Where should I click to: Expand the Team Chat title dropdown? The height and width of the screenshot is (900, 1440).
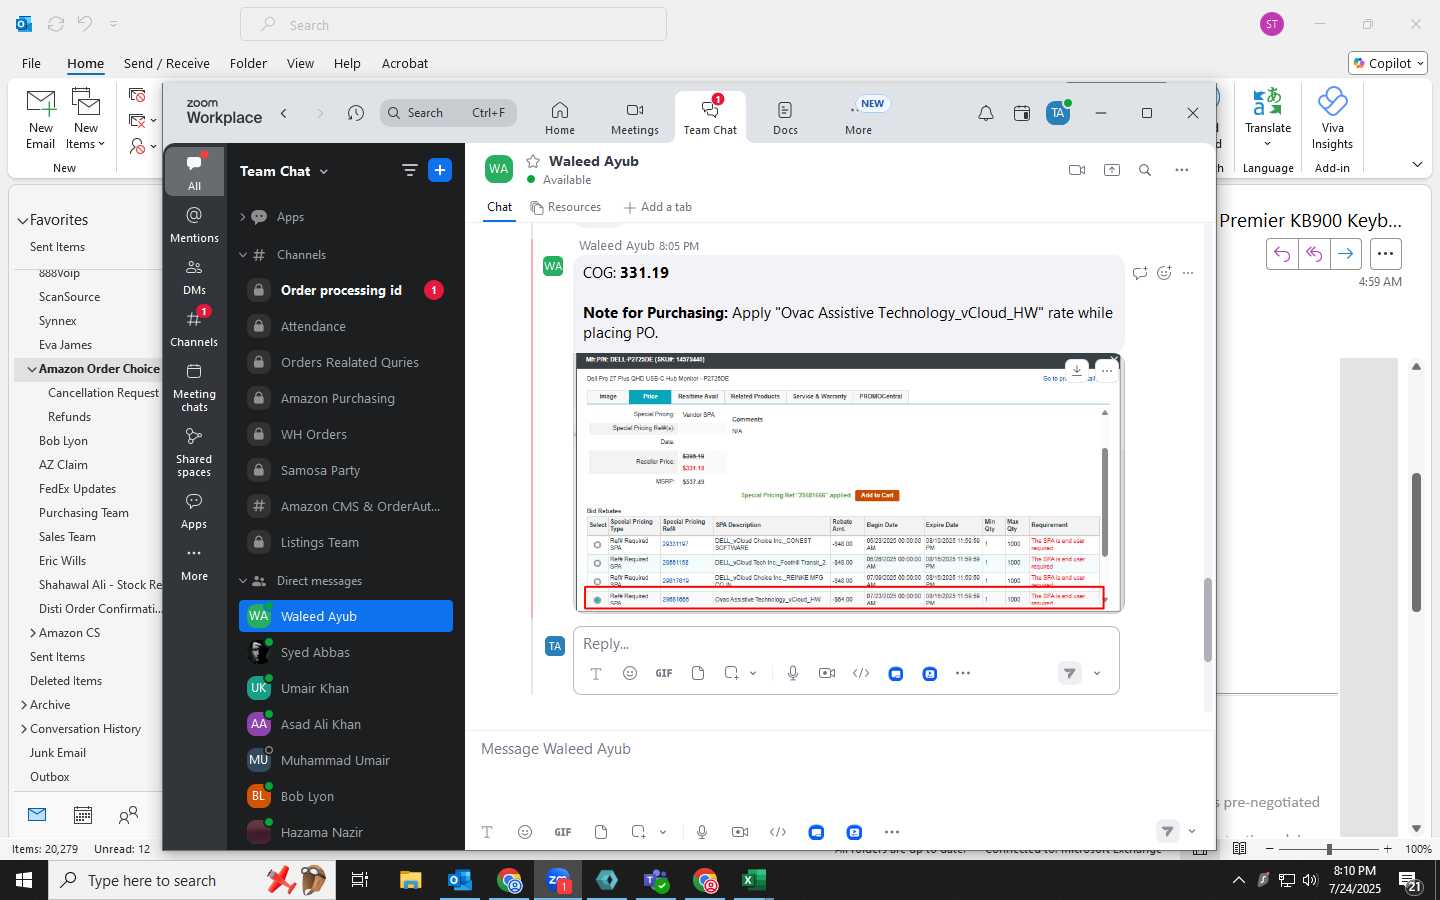click(x=324, y=171)
